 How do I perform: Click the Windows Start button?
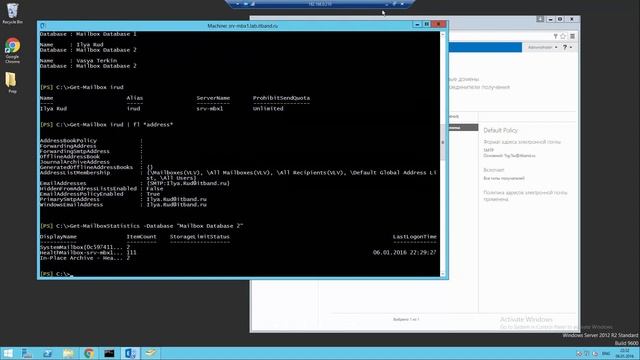pos(8,353)
